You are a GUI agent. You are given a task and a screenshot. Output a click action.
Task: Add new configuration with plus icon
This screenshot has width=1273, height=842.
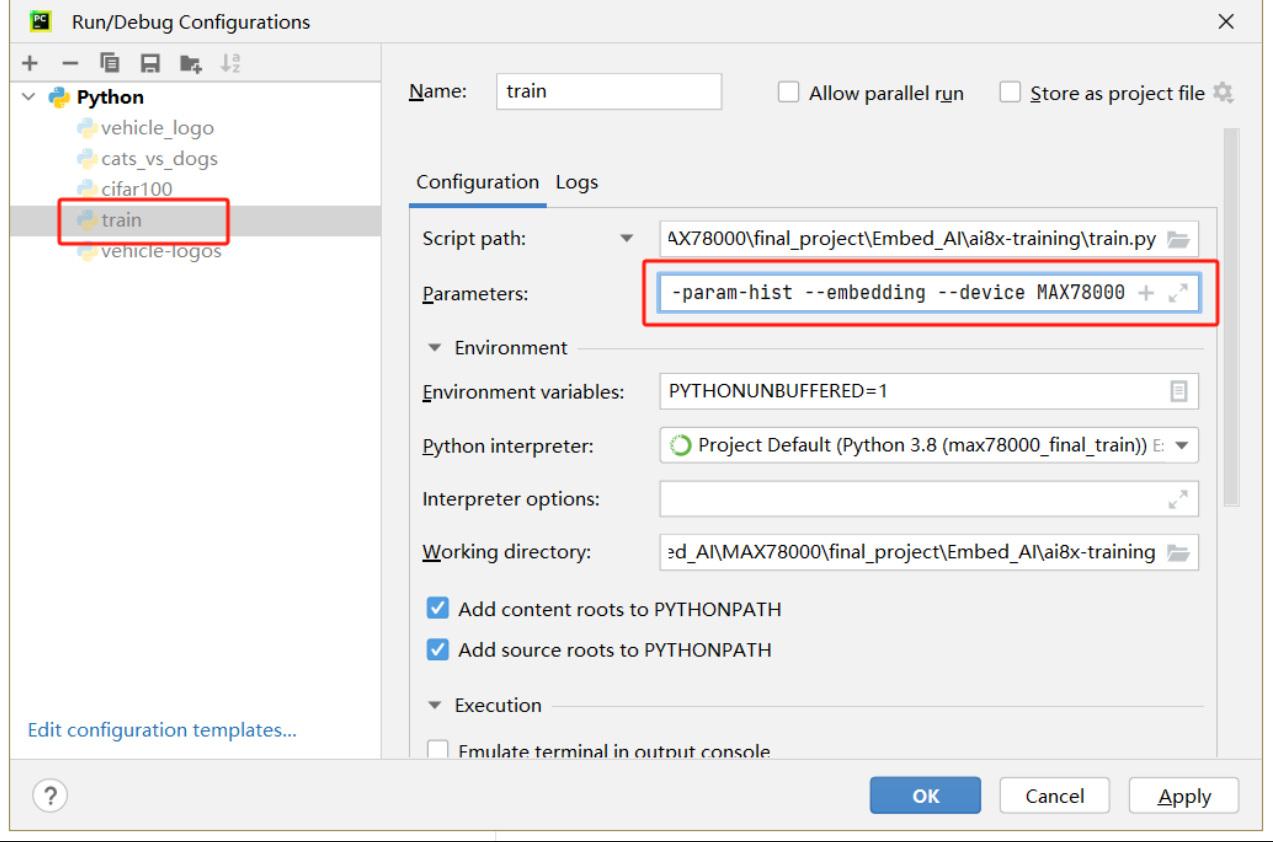pyautogui.click(x=30, y=64)
